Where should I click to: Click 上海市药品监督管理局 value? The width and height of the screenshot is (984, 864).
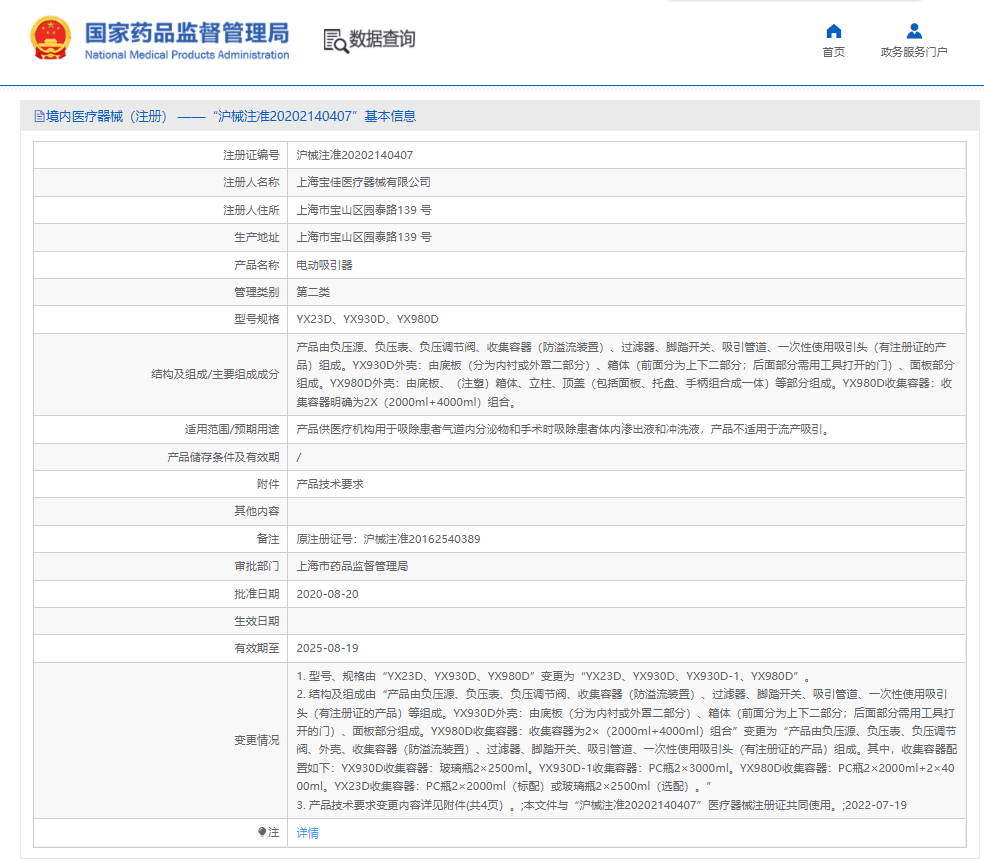coord(352,566)
